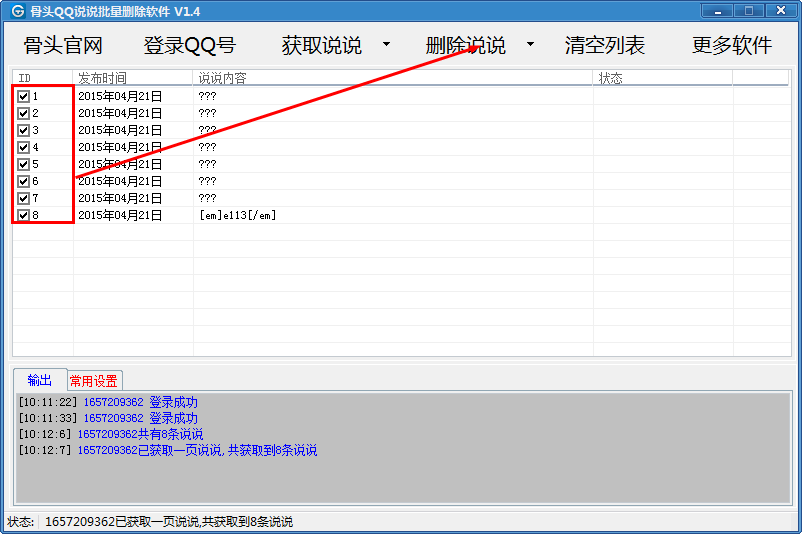This screenshot has height=534, width=802.
Task: Click the app logo icon in title bar
Action: [17, 11]
